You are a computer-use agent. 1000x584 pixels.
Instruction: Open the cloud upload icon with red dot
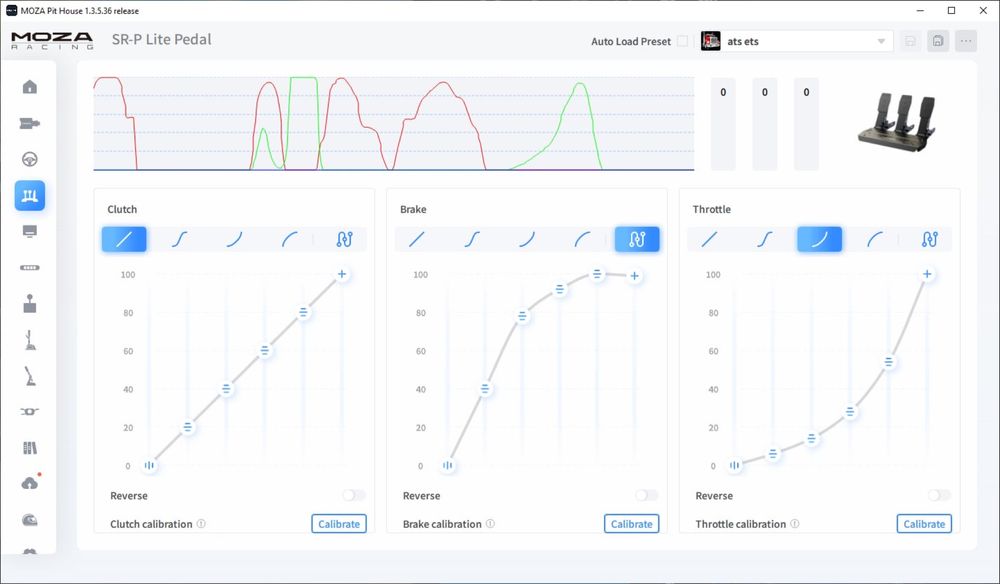click(x=30, y=483)
